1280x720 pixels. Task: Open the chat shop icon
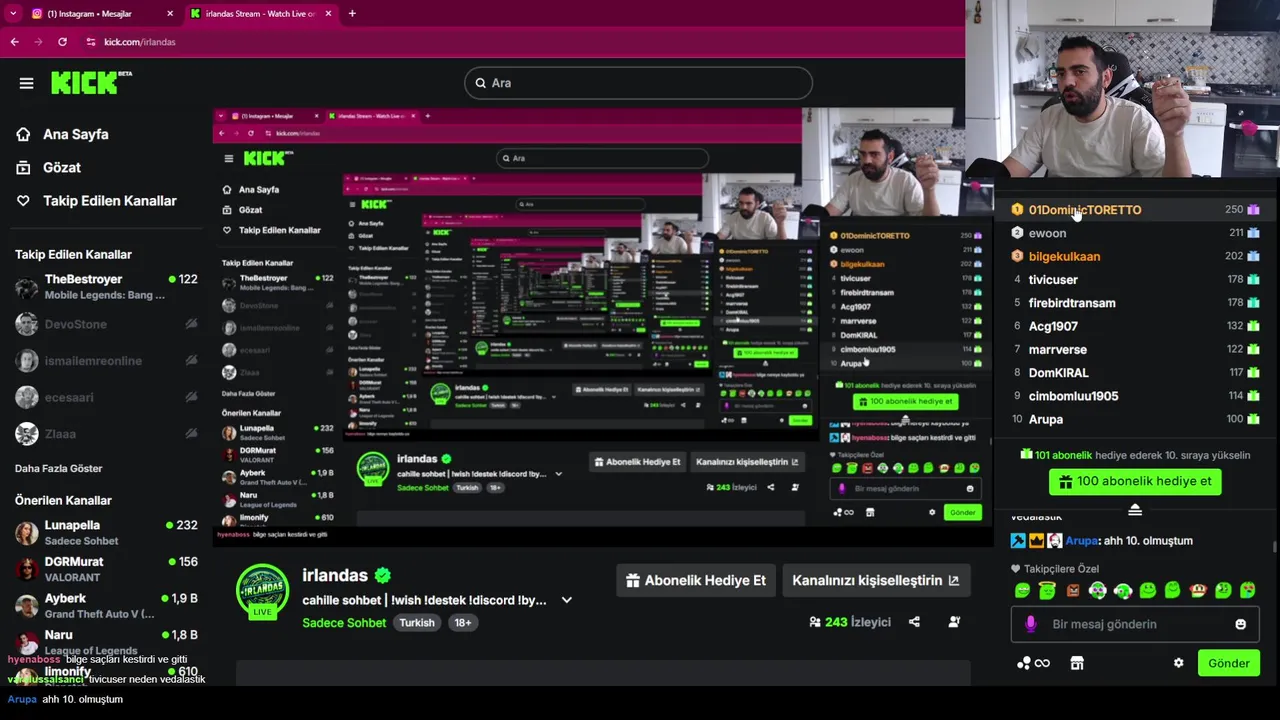tap(1077, 663)
